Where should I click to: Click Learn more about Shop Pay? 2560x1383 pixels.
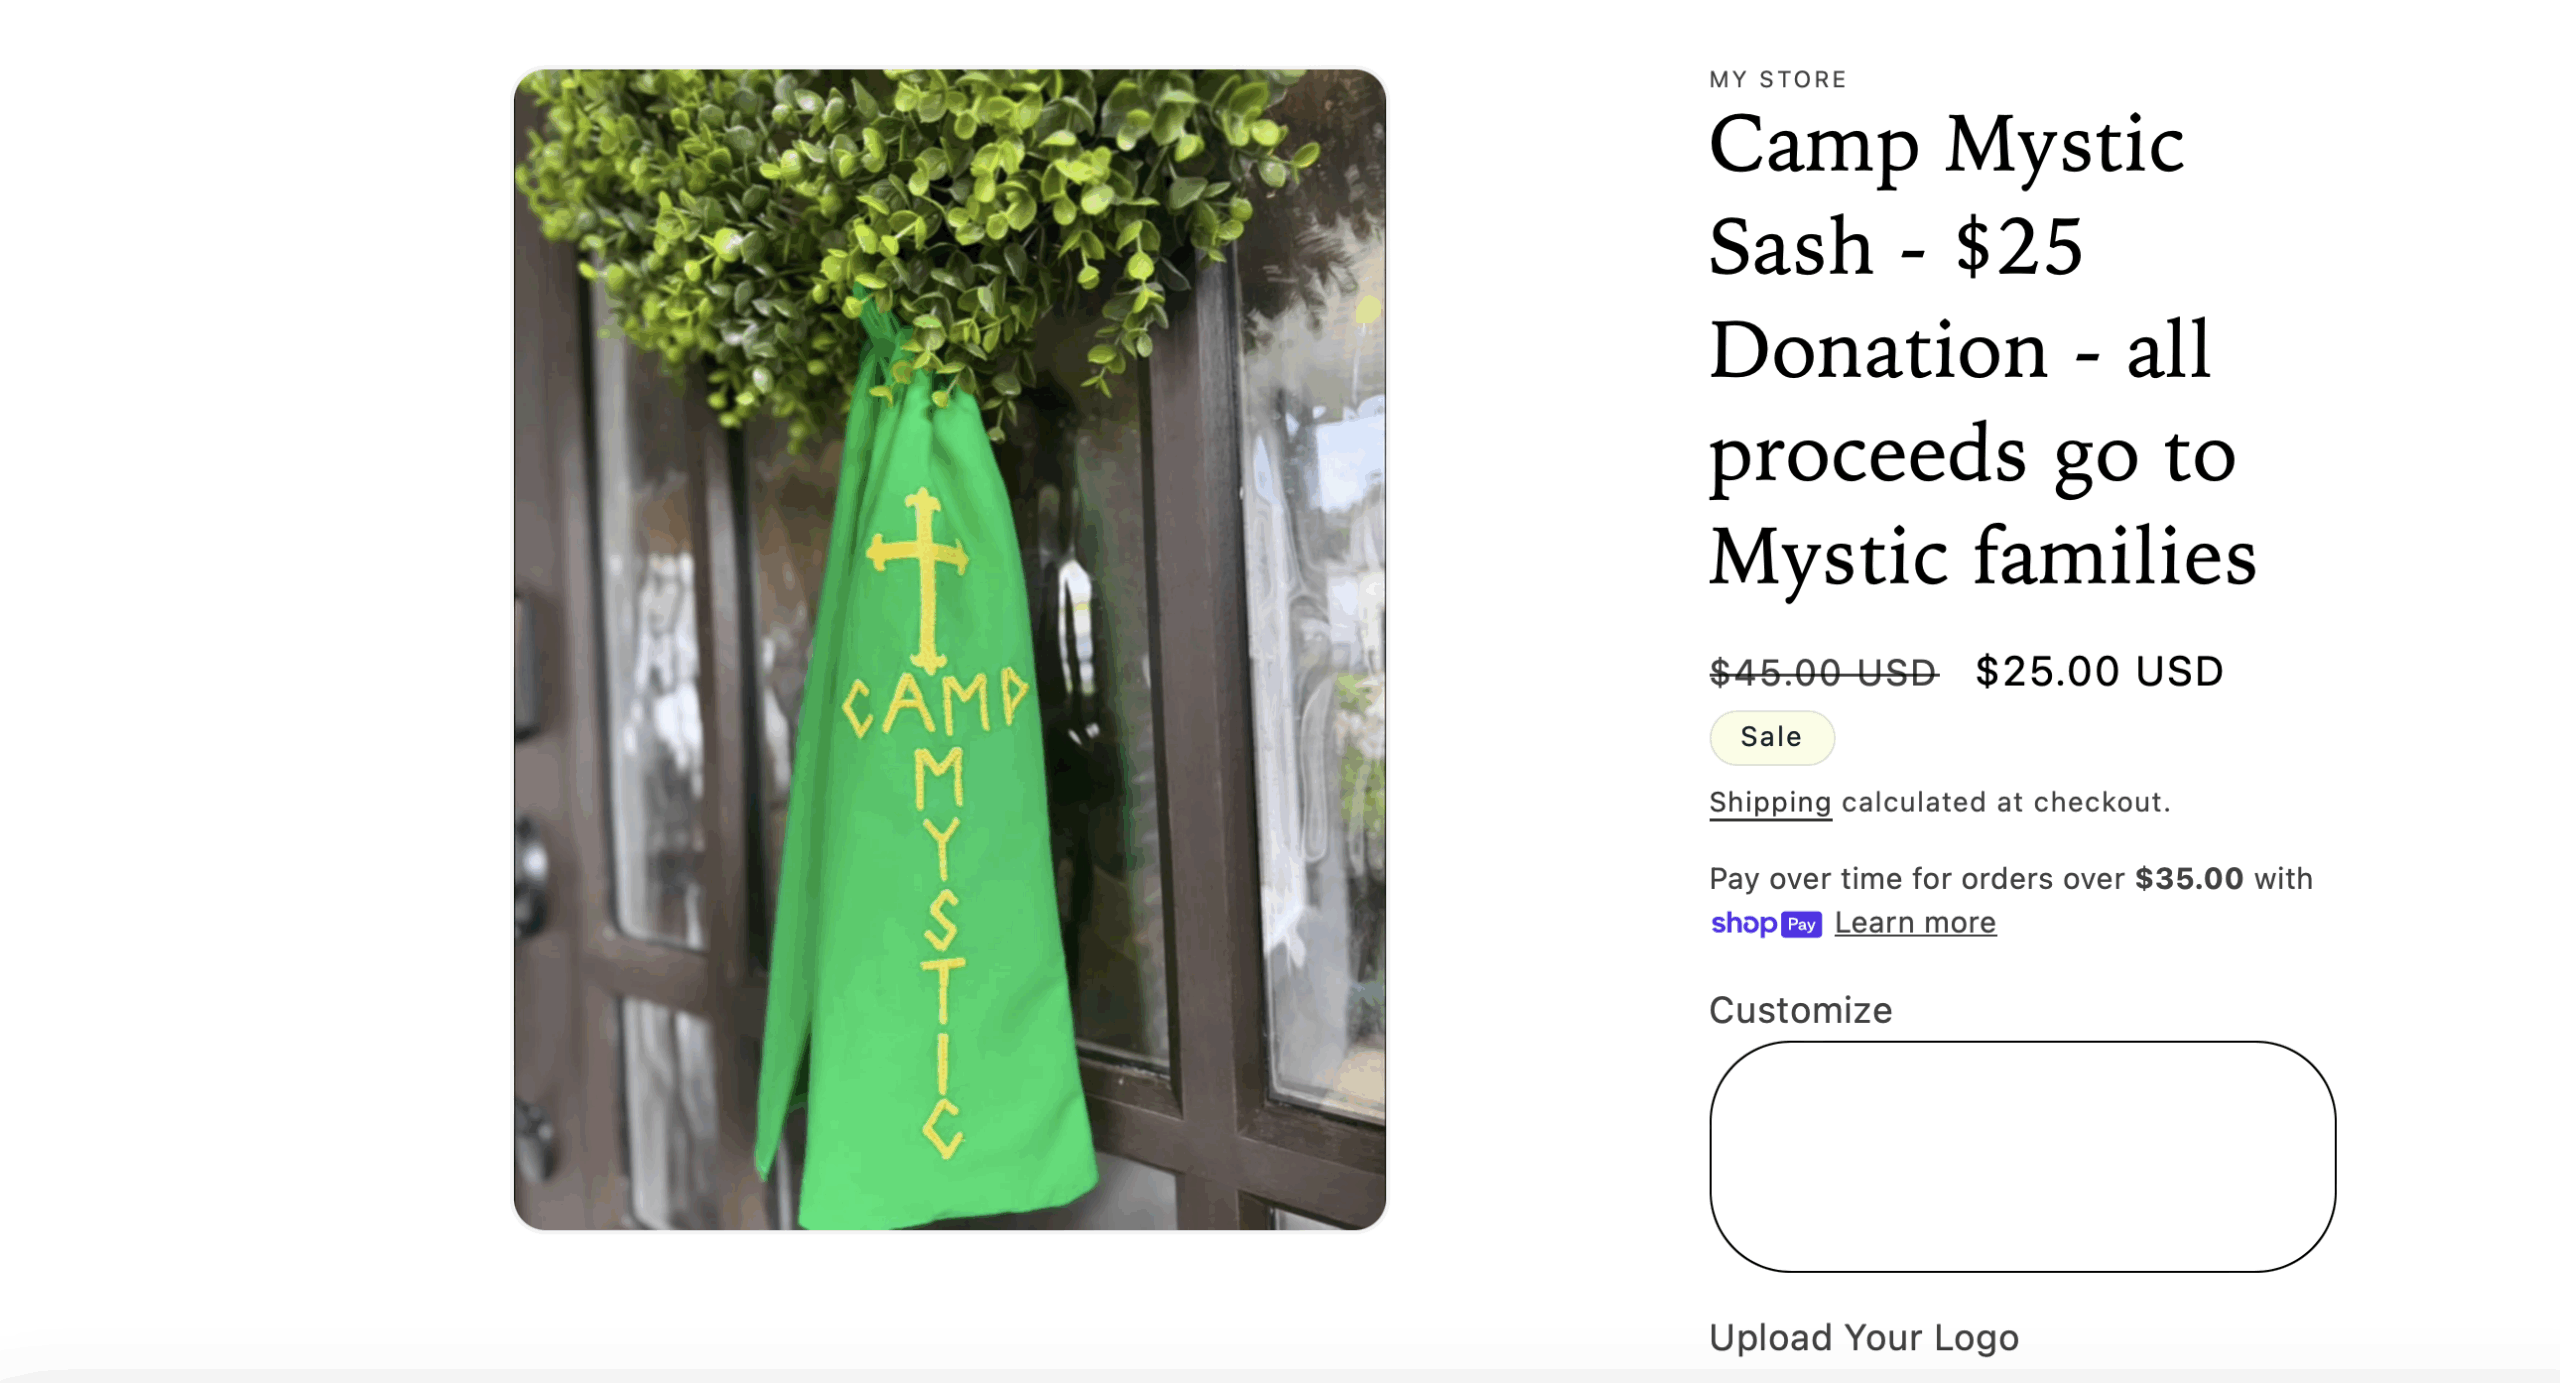tap(1915, 922)
